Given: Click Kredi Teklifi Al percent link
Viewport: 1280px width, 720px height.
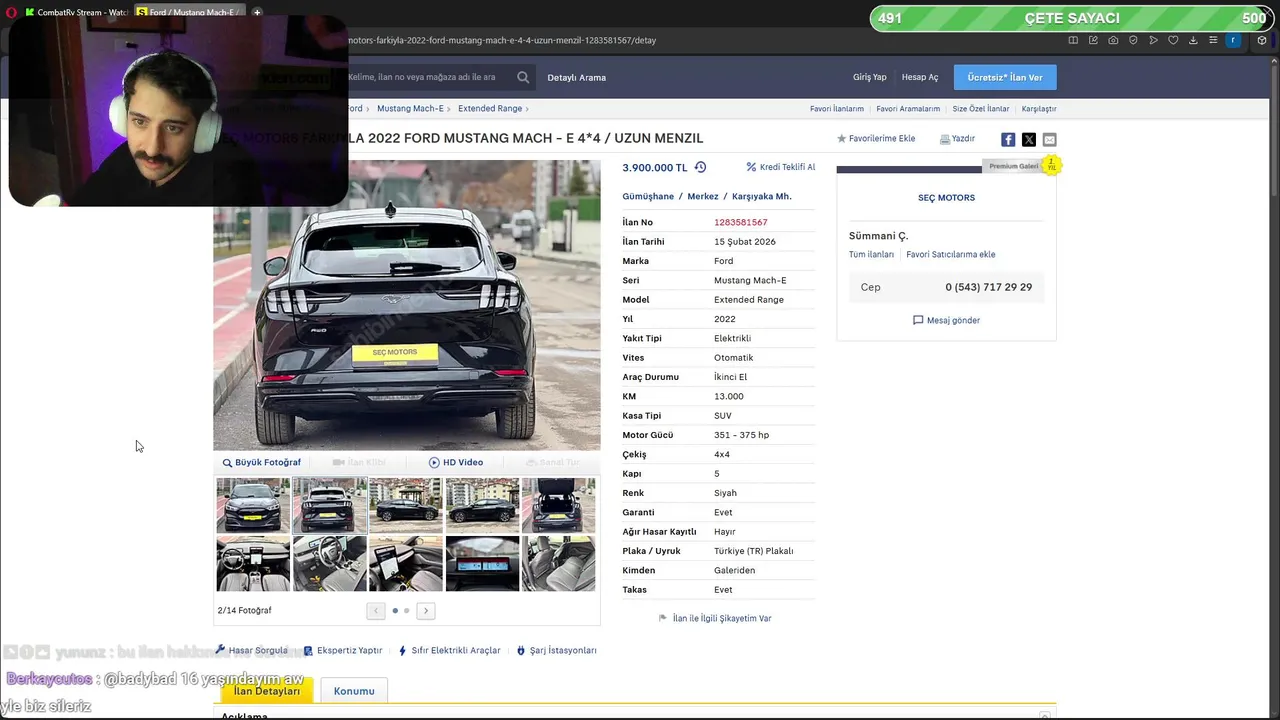Looking at the screenshot, I should [780, 167].
